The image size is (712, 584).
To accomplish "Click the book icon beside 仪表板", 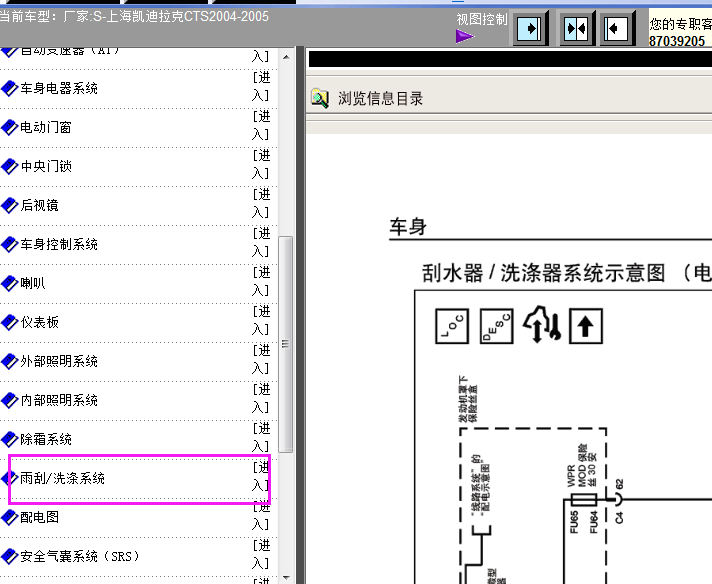I will pyautogui.click(x=10, y=322).
